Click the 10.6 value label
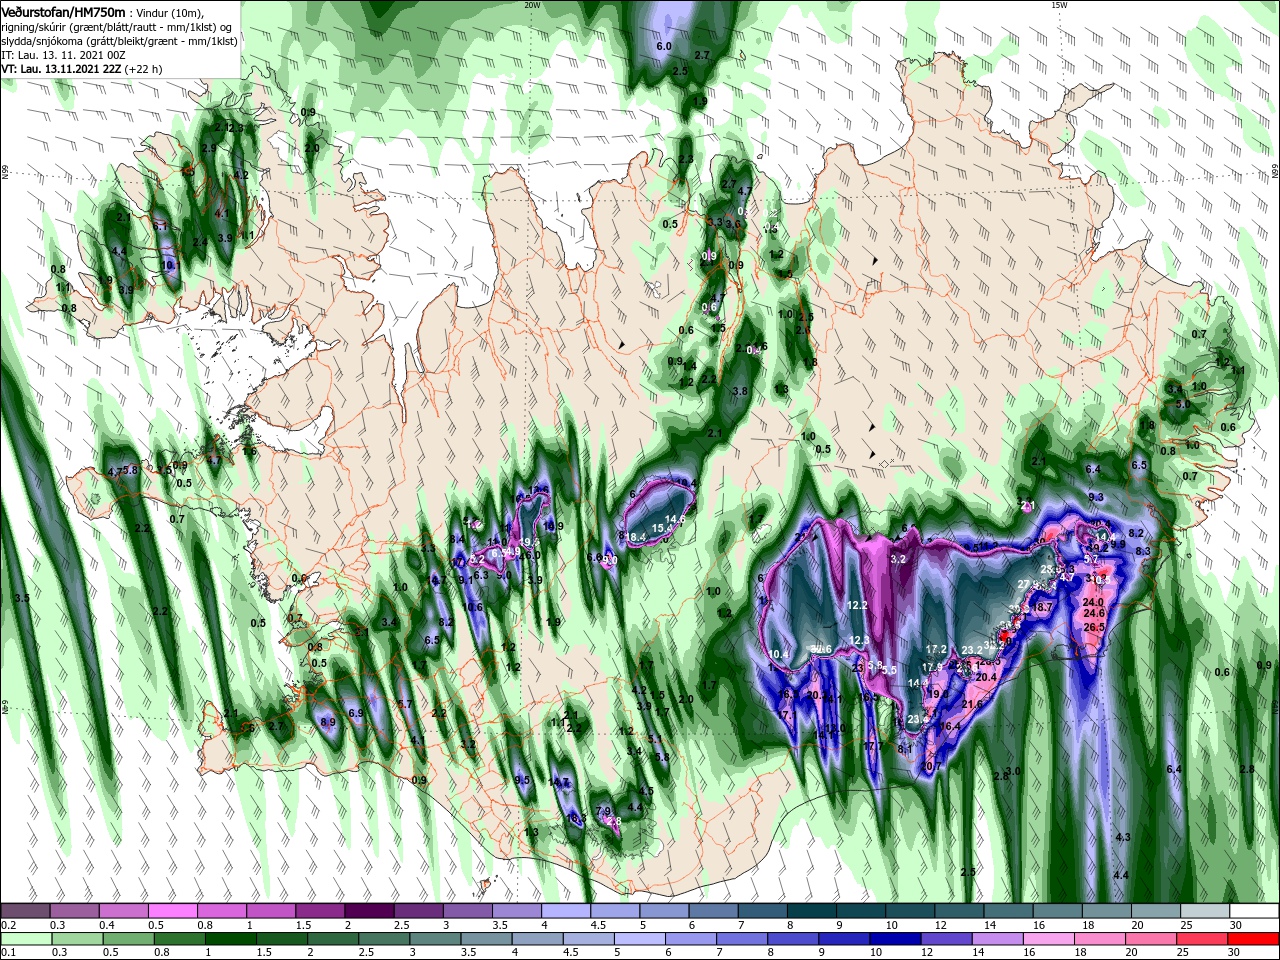Viewport: 1280px width, 960px height. [472, 607]
